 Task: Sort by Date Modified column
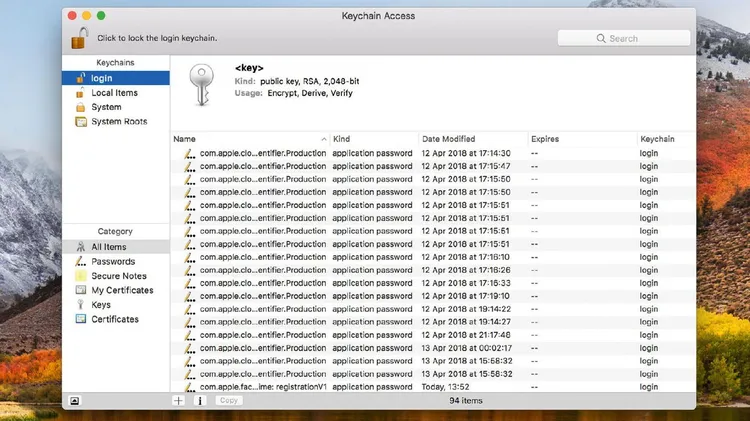tap(470, 138)
